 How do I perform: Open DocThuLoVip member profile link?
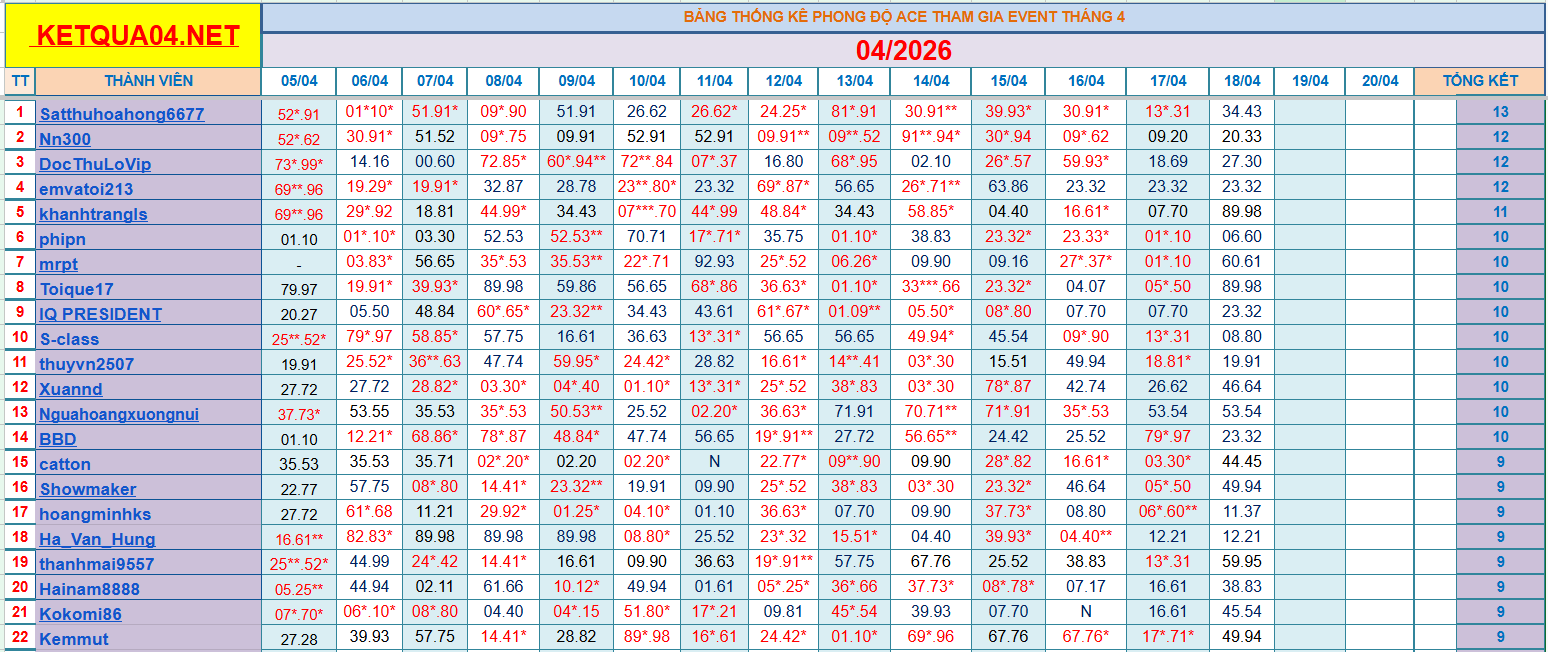pyautogui.click(x=95, y=164)
